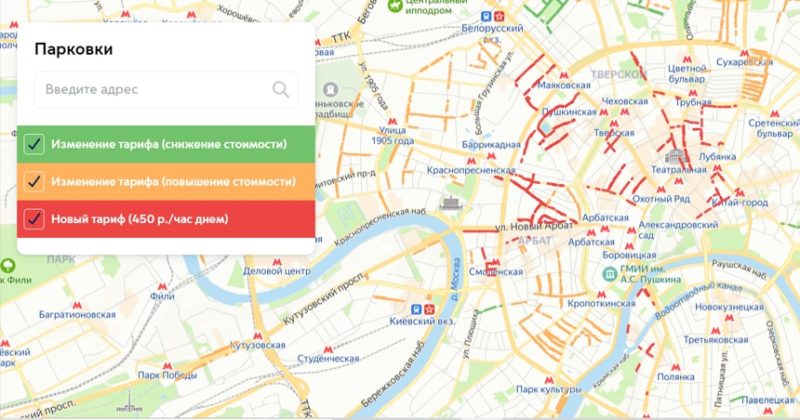The width and height of the screenshot is (800, 420).
Task: Click the Кутузовская metro station icon
Action: point(258,336)
